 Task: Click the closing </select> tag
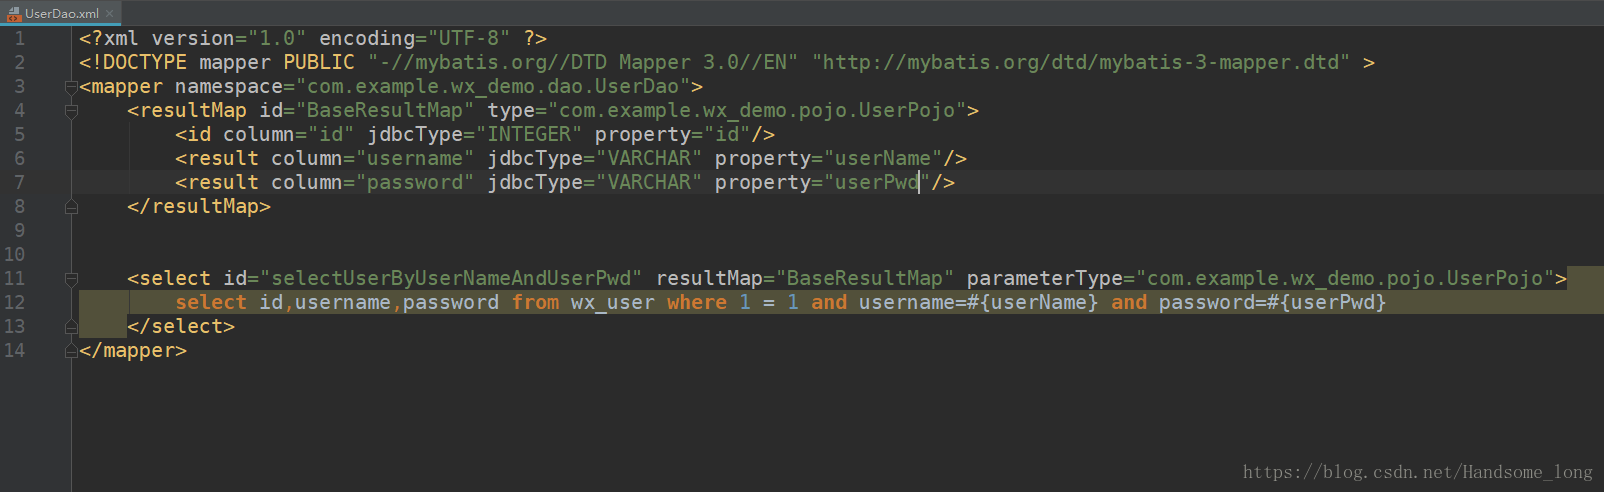[x=181, y=326]
